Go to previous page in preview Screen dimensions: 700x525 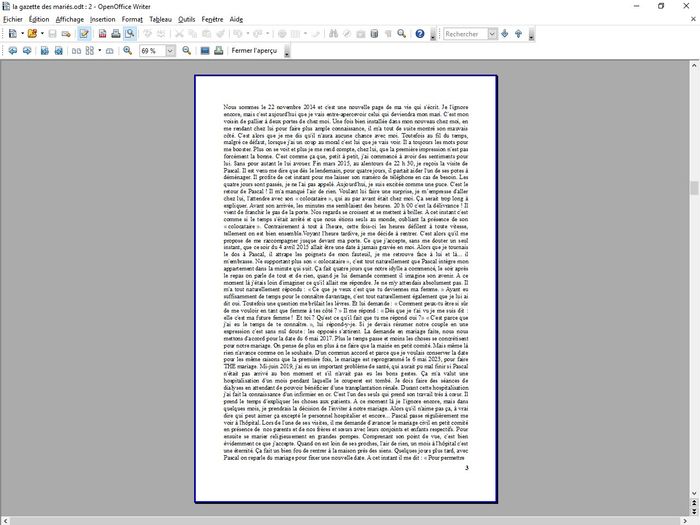tap(12, 51)
